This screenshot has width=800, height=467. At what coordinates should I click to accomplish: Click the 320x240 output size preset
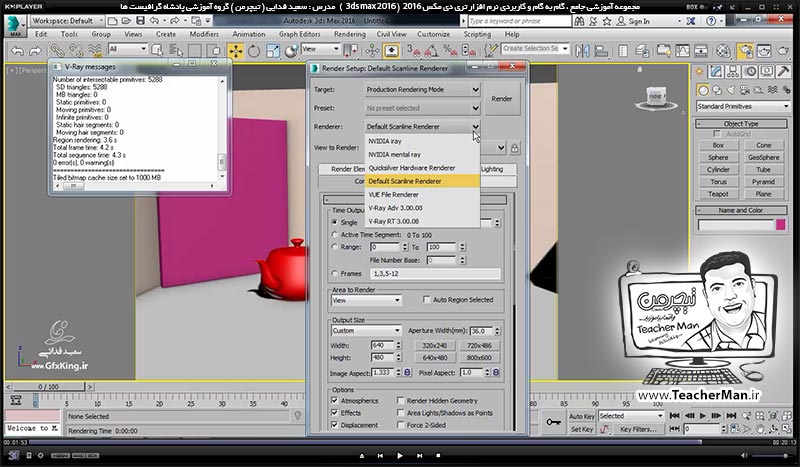(x=434, y=346)
